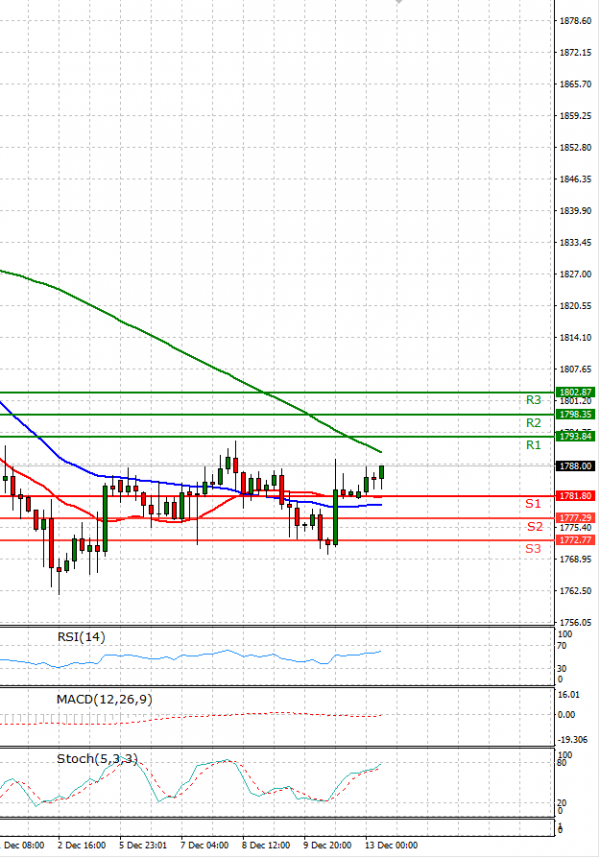Image resolution: width=600 pixels, height=858 pixels.
Task: Click the 1775.40 price axis value
Action: (575, 527)
